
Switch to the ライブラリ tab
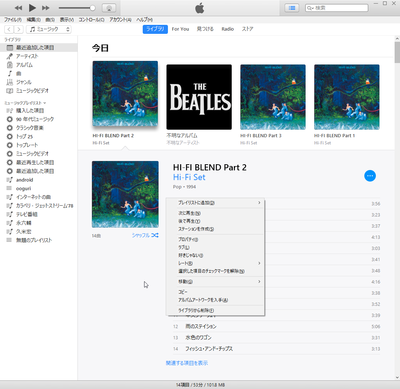point(155,29)
